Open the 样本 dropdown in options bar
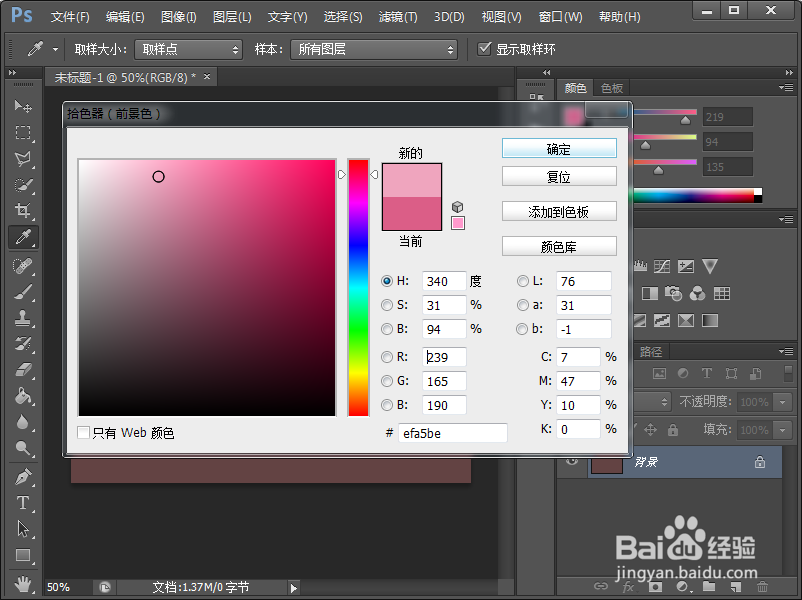This screenshot has height=600, width=802. [373, 49]
